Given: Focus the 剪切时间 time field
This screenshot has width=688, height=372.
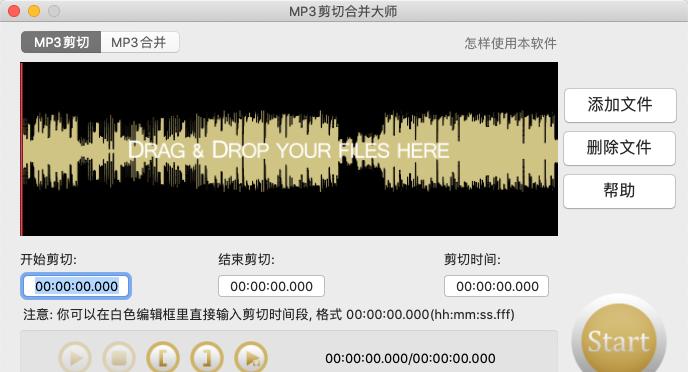Looking at the screenshot, I should click(x=496, y=286).
